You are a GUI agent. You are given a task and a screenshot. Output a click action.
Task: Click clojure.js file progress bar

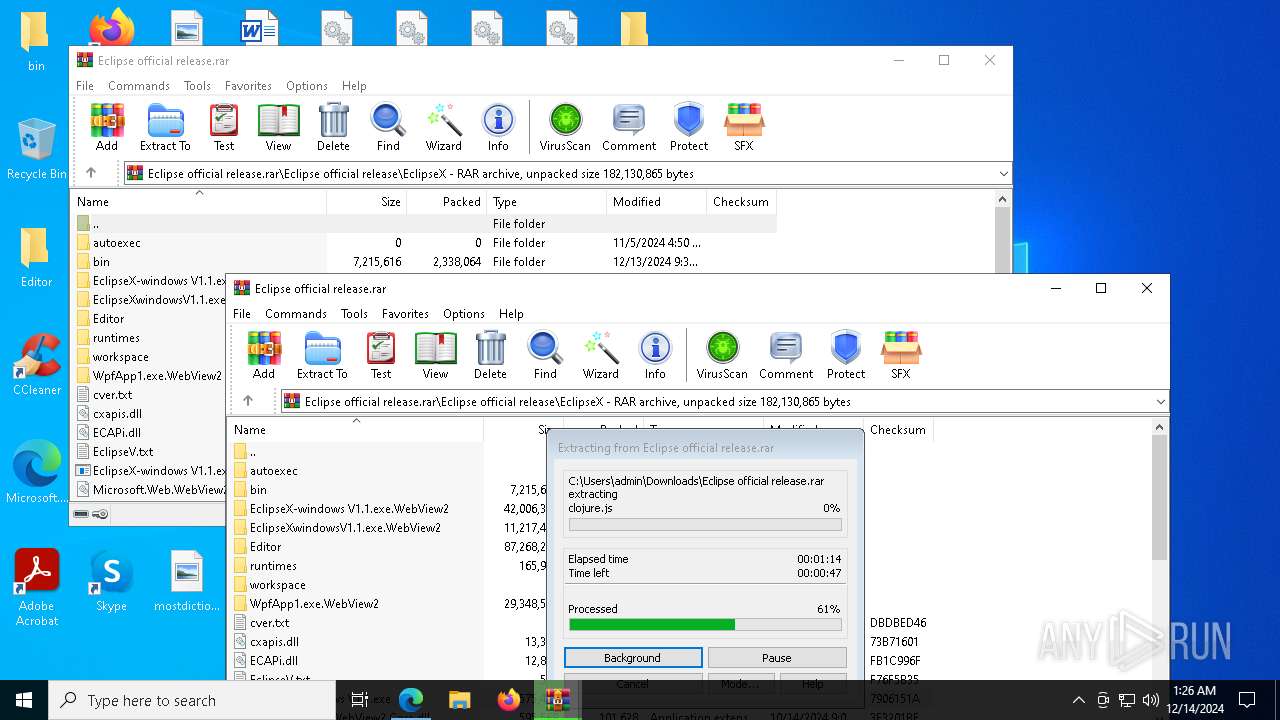(705, 524)
